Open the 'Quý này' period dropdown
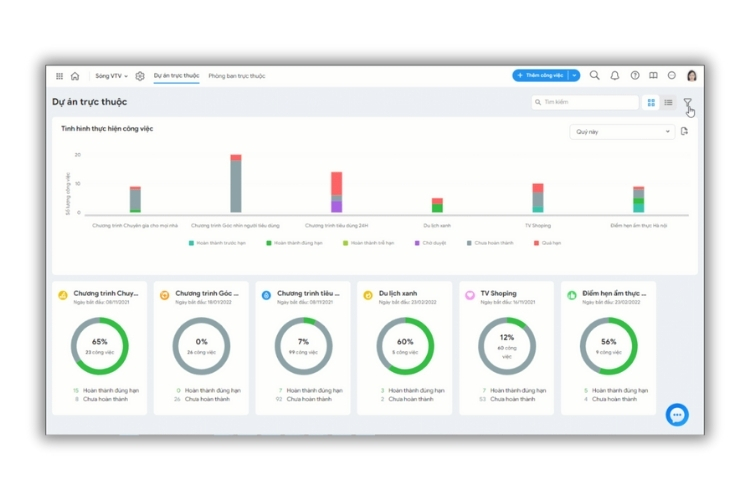This screenshot has height=500, width=750. [x=622, y=131]
